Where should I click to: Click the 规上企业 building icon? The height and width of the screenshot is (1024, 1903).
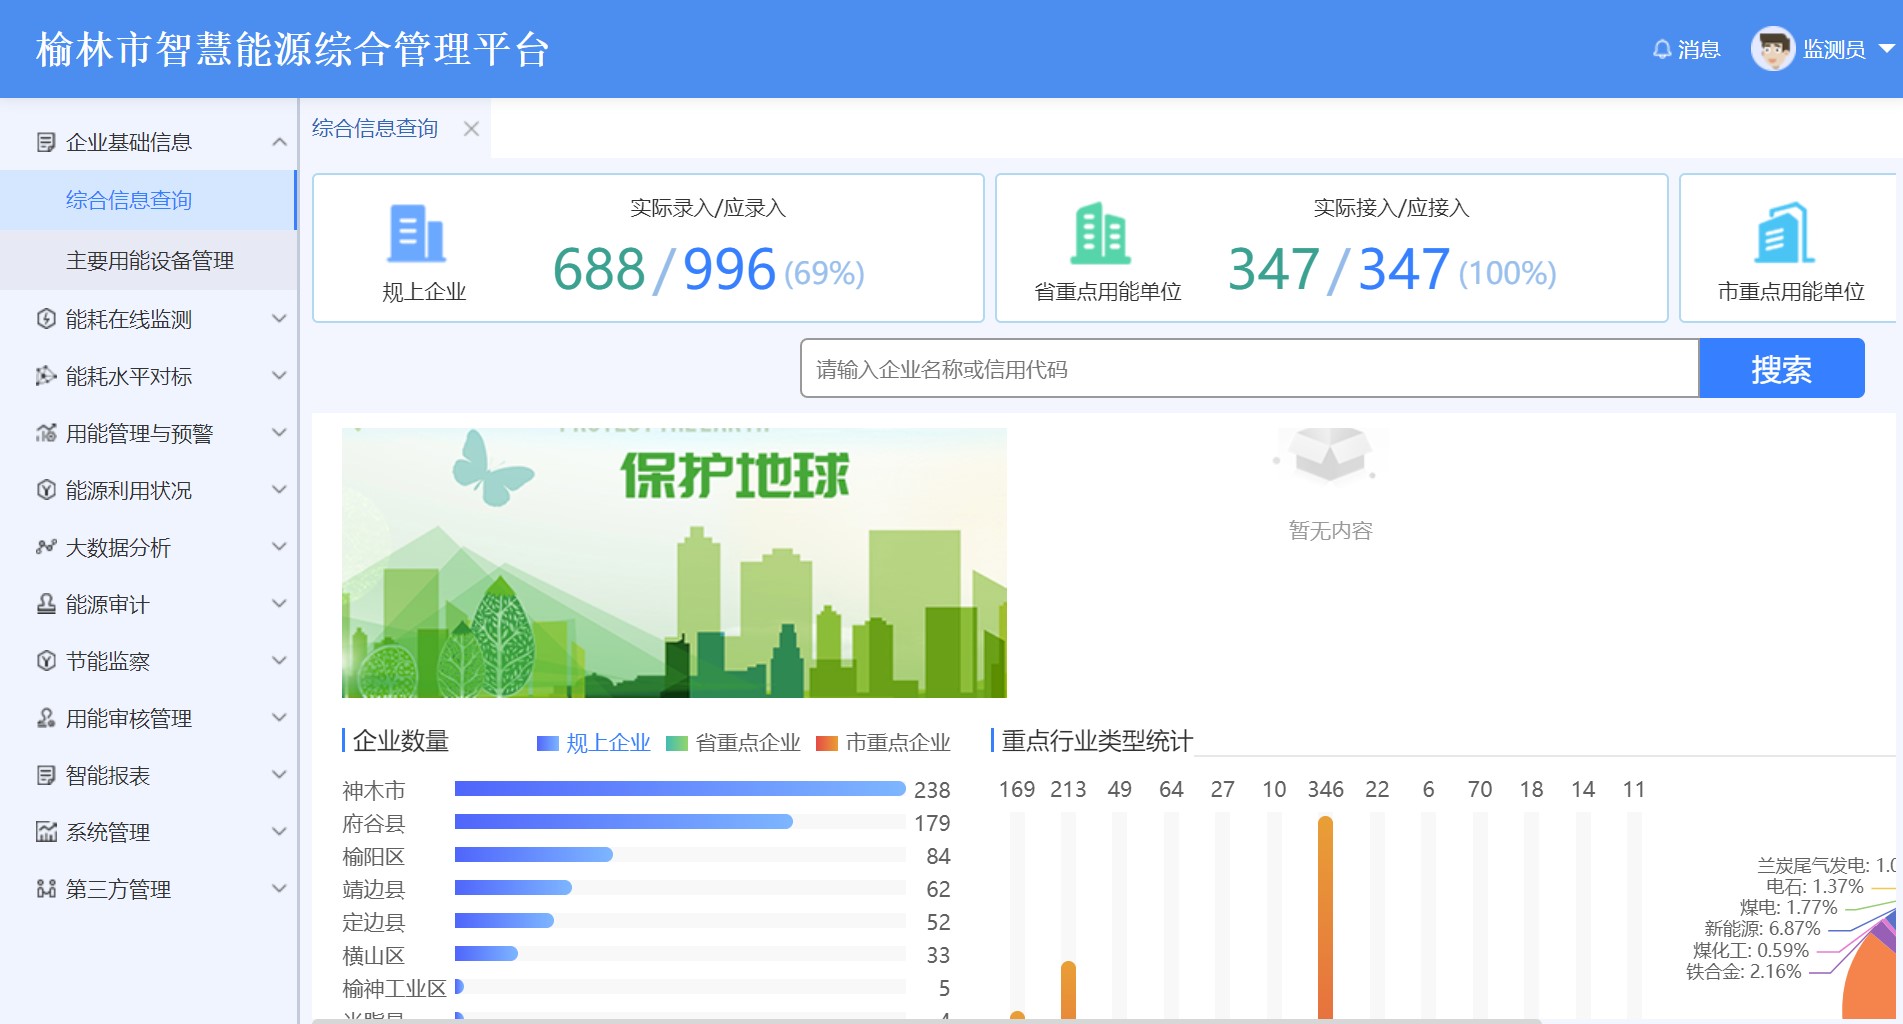tap(416, 234)
